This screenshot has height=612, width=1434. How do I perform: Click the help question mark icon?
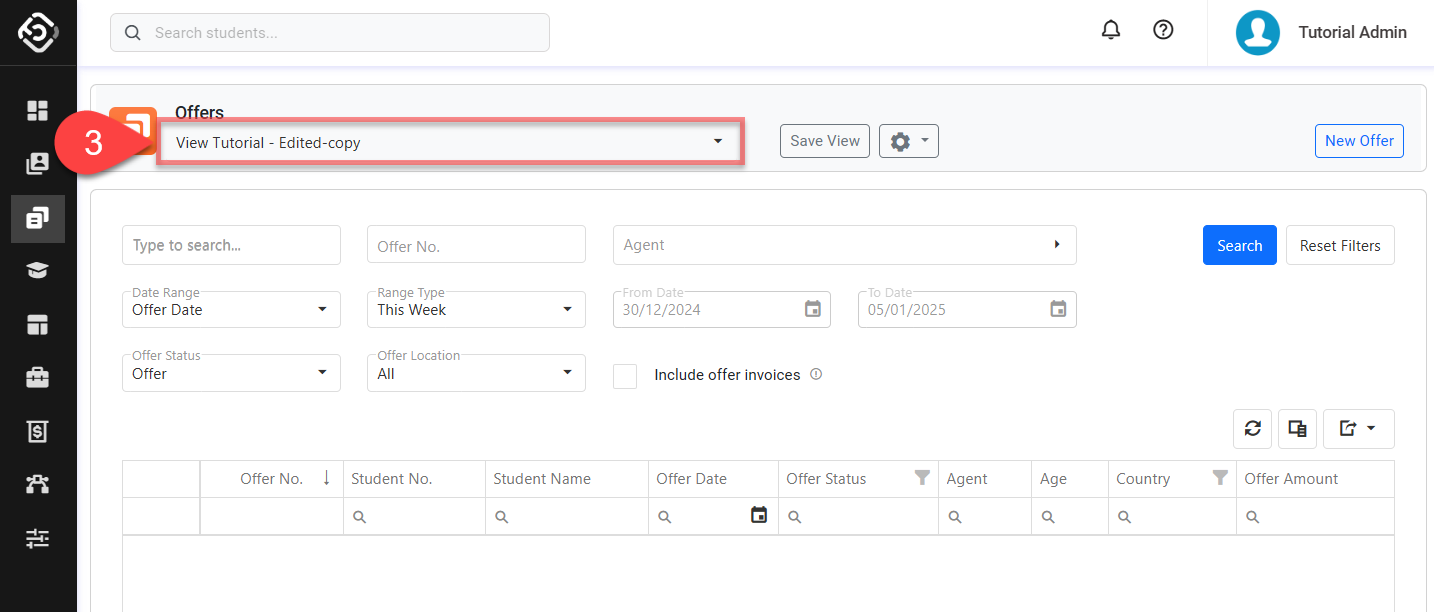(1163, 30)
